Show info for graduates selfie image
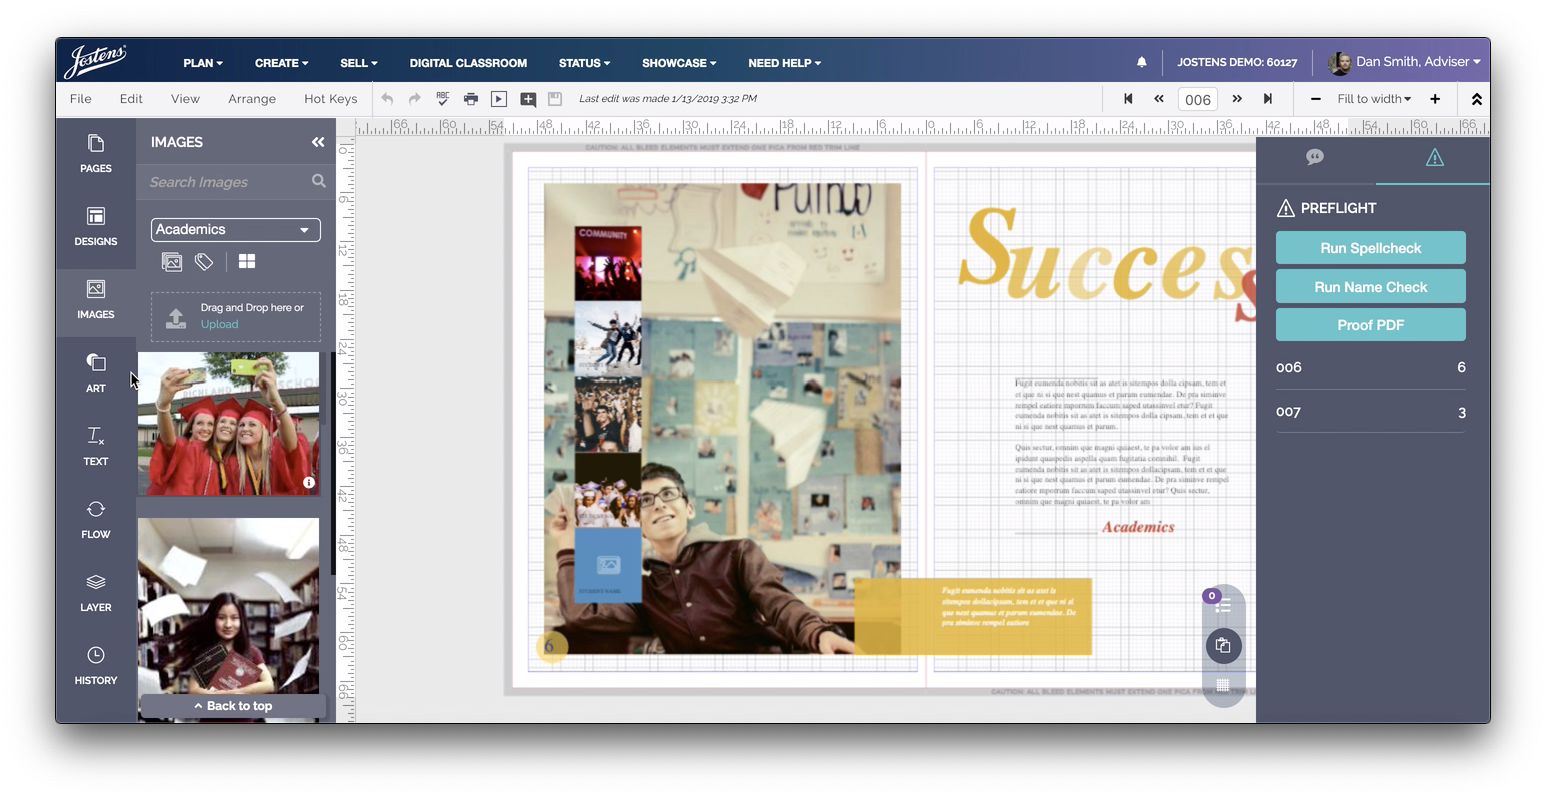Screen dimensions: 1546x797 click(x=309, y=482)
